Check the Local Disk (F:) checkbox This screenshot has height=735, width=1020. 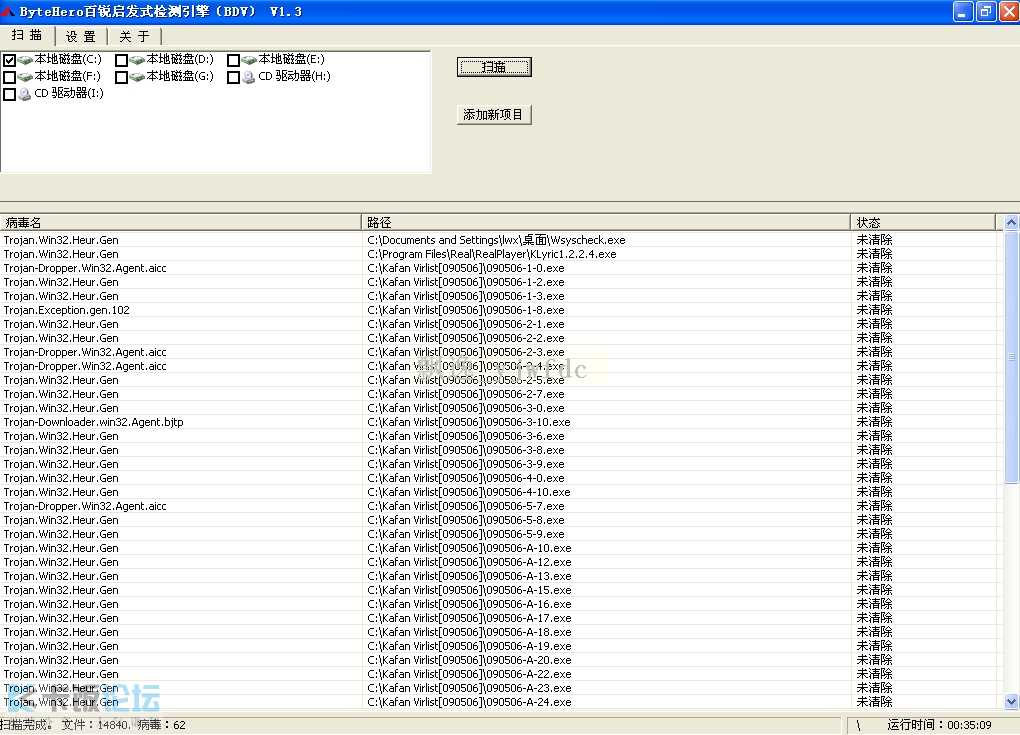[10, 77]
